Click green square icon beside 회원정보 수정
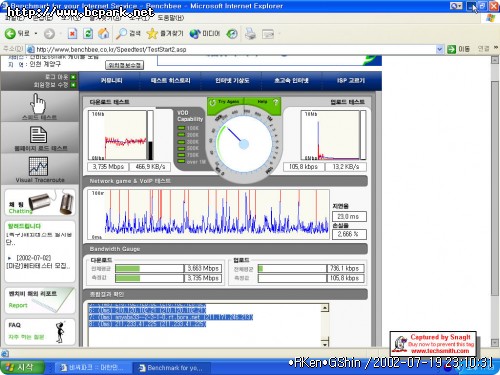Viewport: 500px width, 375px height. 73,85
